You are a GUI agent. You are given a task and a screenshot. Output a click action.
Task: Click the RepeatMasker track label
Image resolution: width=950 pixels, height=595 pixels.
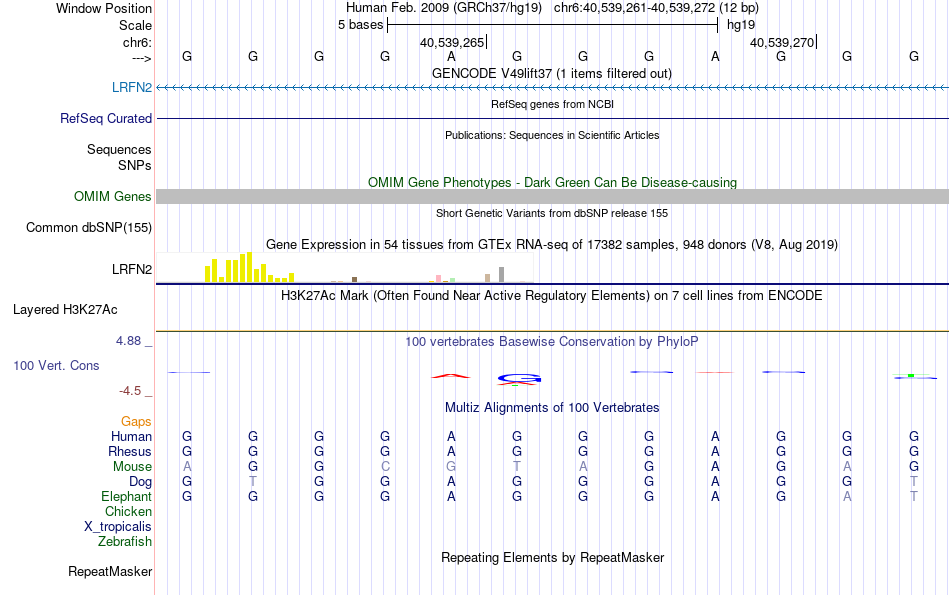click(x=110, y=571)
